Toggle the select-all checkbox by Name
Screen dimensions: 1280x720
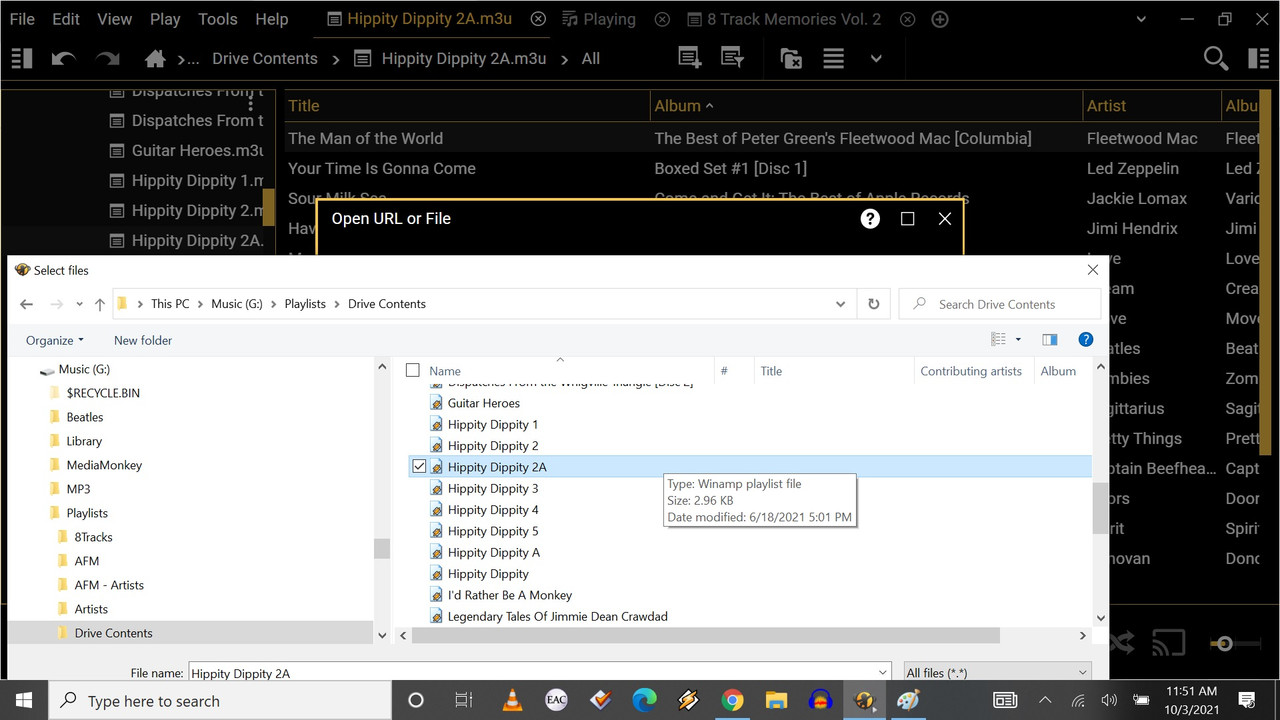coord(412,371)
